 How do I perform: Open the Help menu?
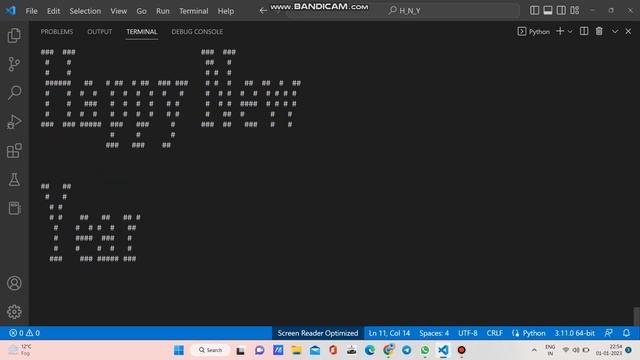[x=225, y=11]
